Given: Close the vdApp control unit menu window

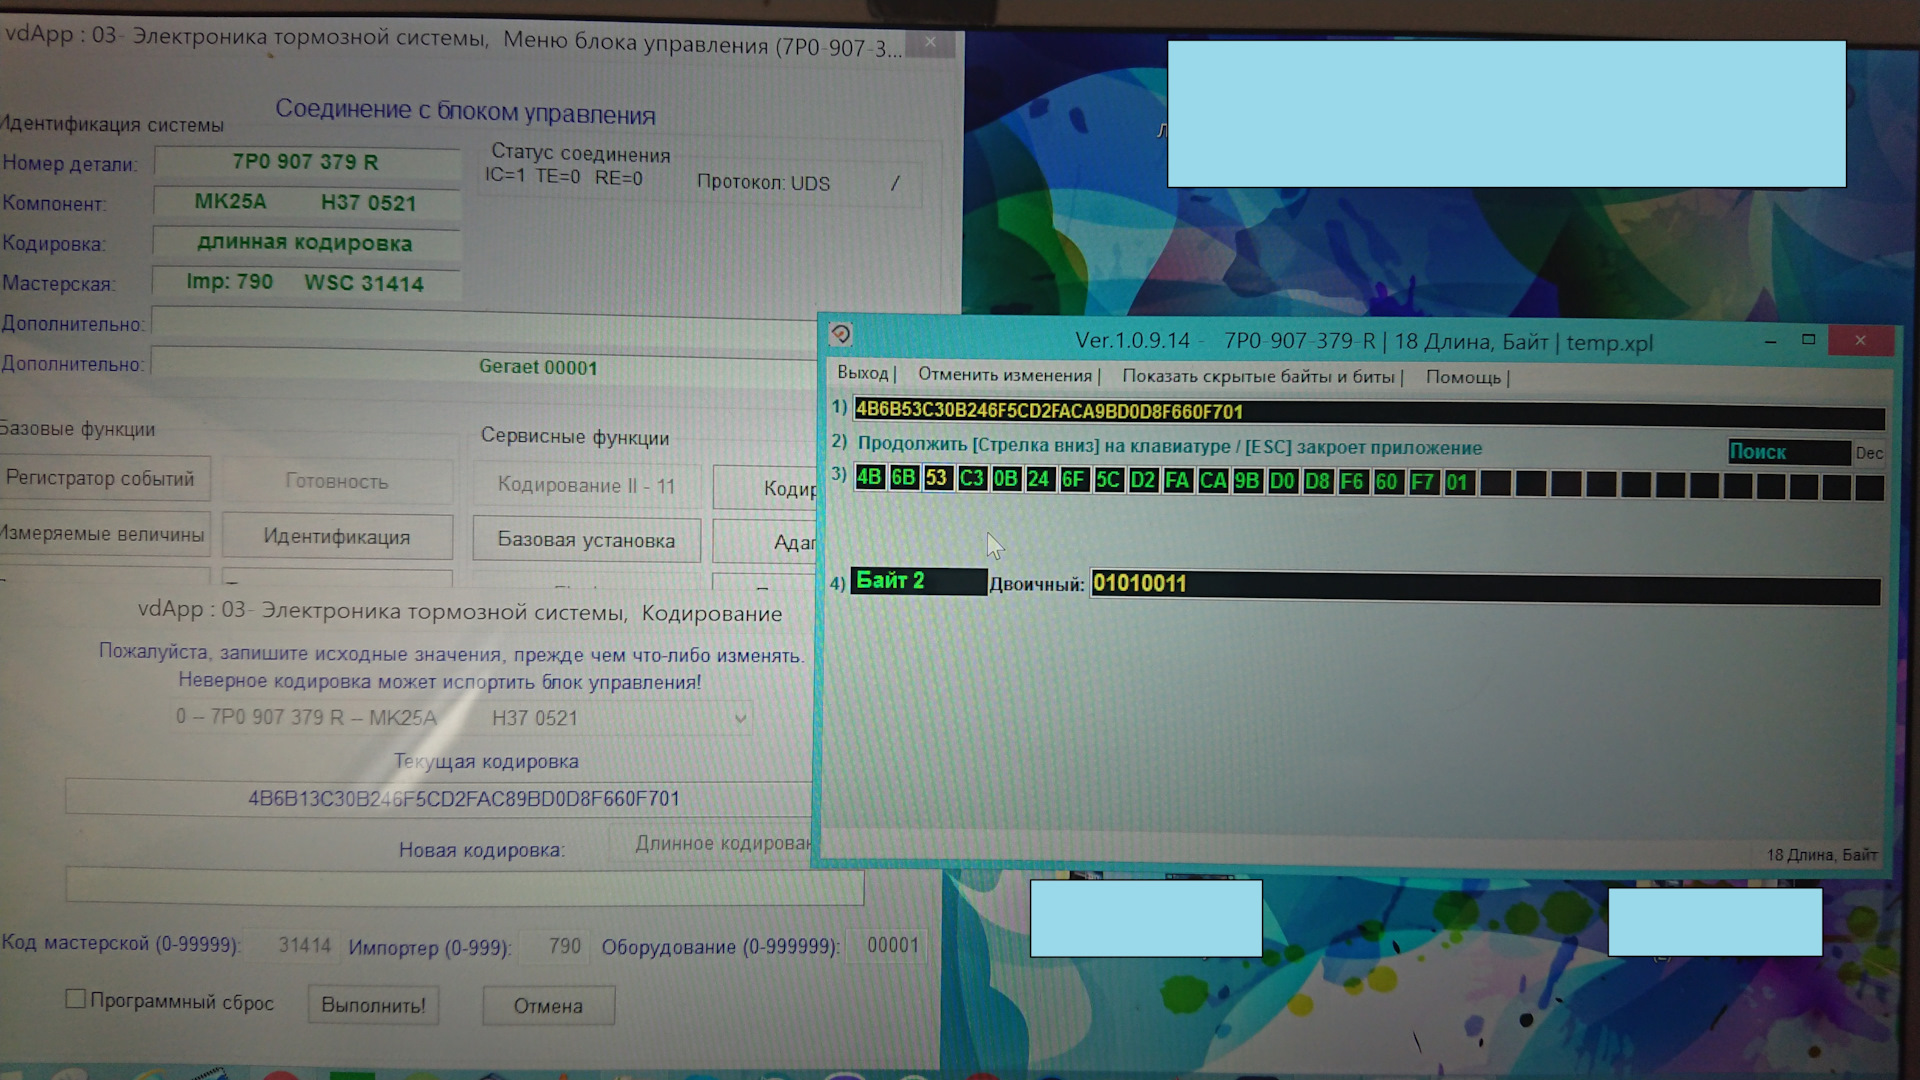Looking at the screenshot, I should (930, 42).
